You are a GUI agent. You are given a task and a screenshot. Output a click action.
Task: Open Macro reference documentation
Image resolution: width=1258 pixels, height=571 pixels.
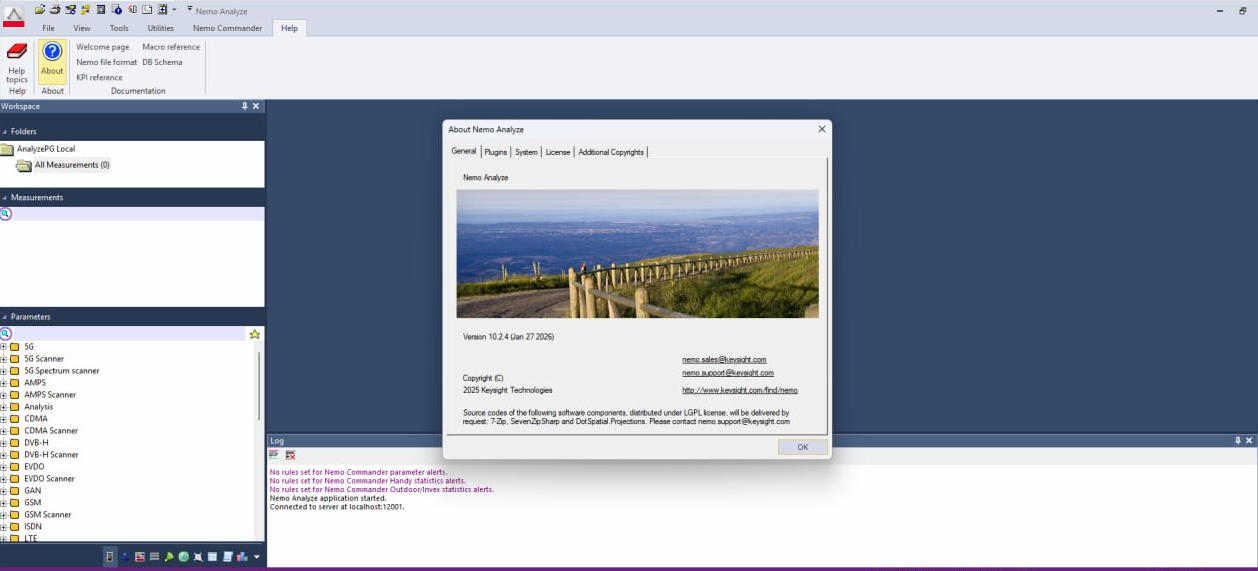(x=171, y=47)
